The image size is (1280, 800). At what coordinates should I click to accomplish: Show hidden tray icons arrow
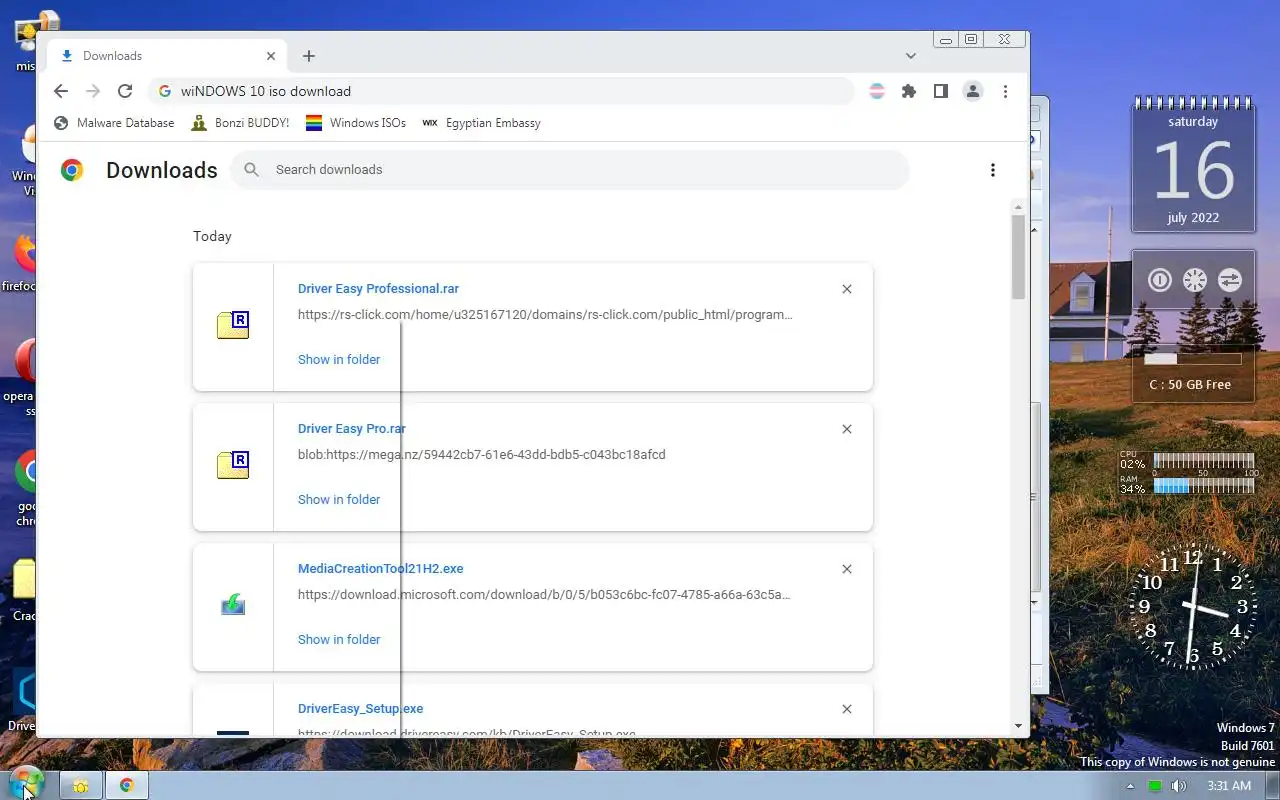point(1130,786)
